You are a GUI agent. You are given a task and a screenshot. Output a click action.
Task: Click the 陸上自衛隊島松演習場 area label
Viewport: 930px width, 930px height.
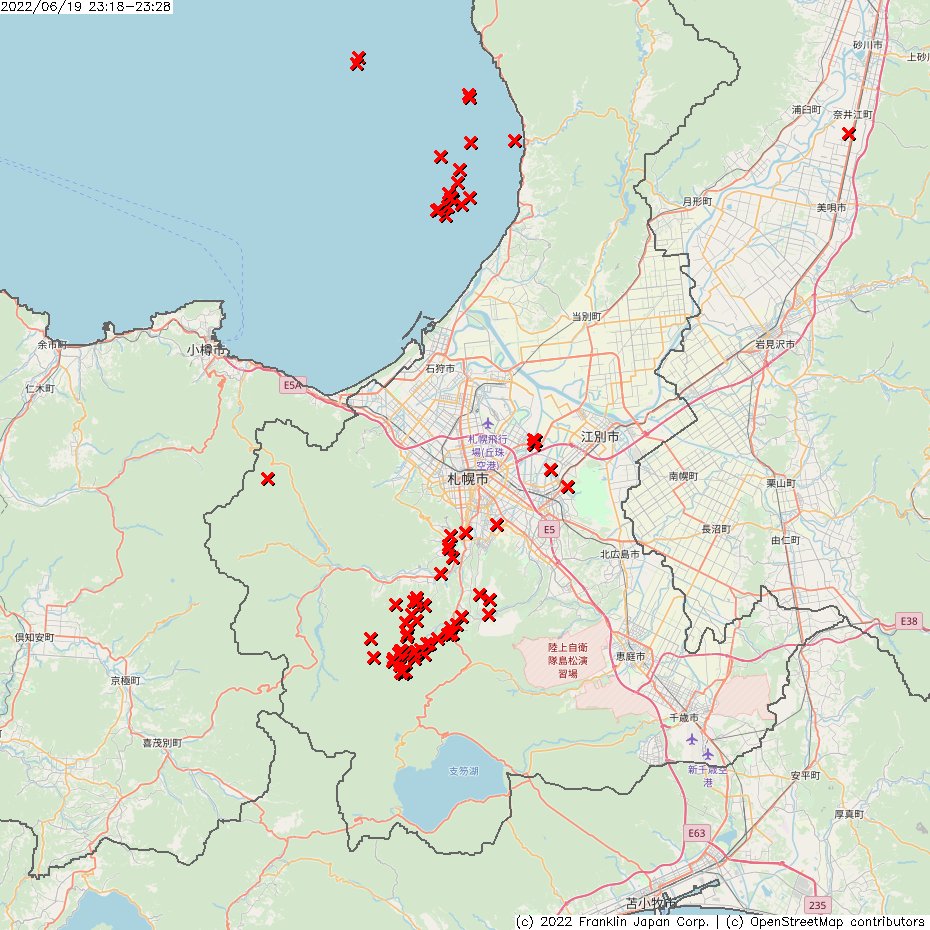tap(568, 660)
